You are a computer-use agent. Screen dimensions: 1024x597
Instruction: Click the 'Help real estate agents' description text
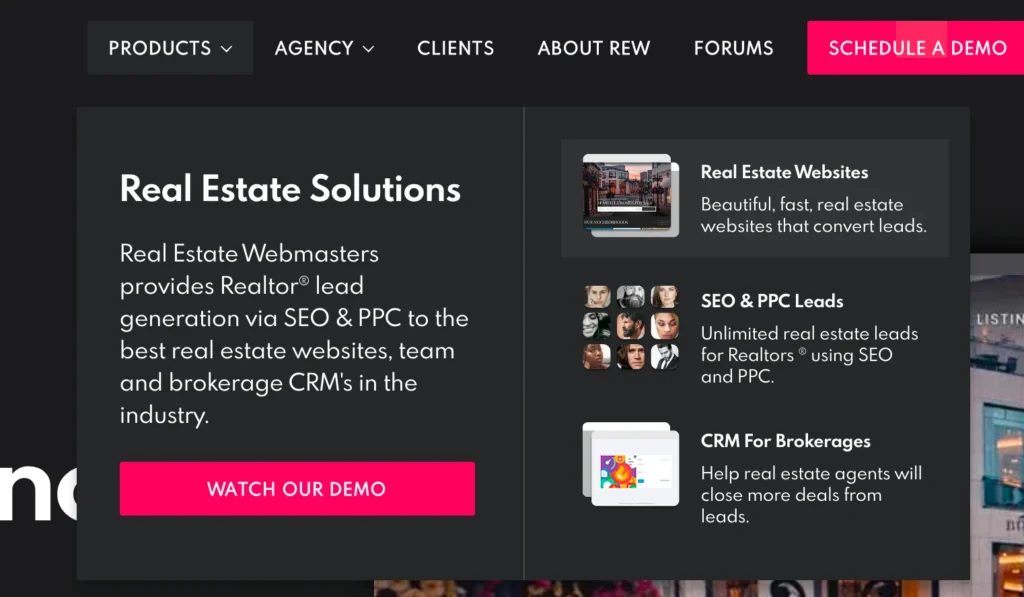tap(811, 494)
